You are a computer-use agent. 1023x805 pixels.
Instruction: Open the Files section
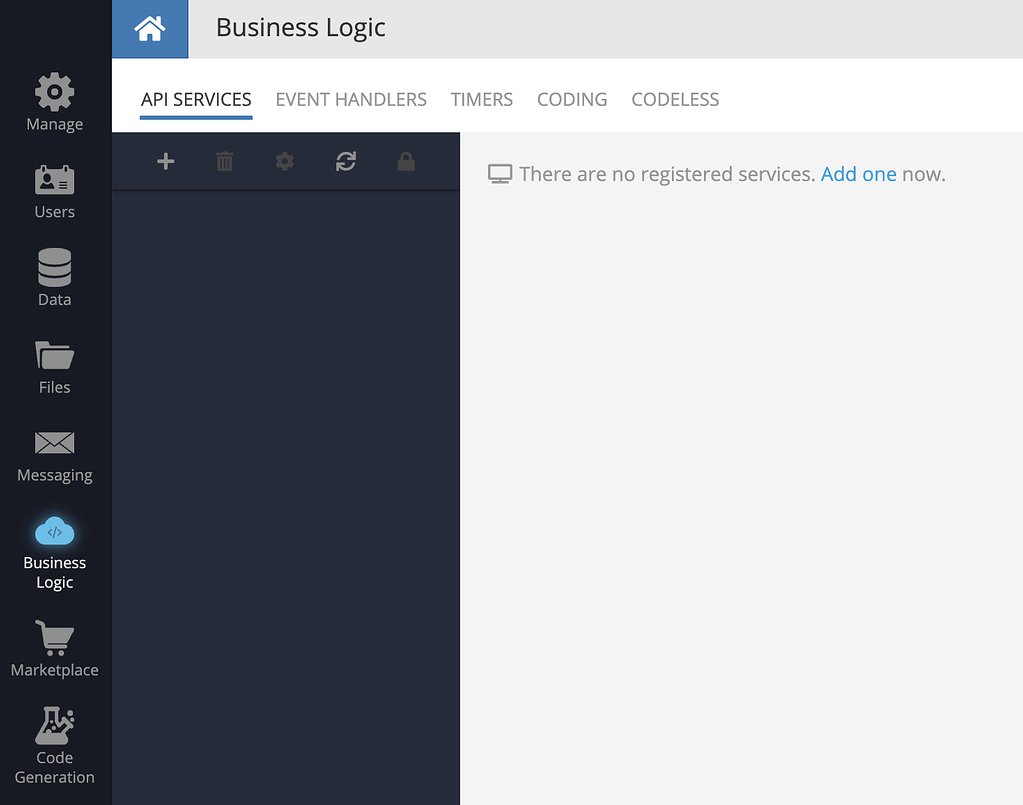[x=54, y=366]
